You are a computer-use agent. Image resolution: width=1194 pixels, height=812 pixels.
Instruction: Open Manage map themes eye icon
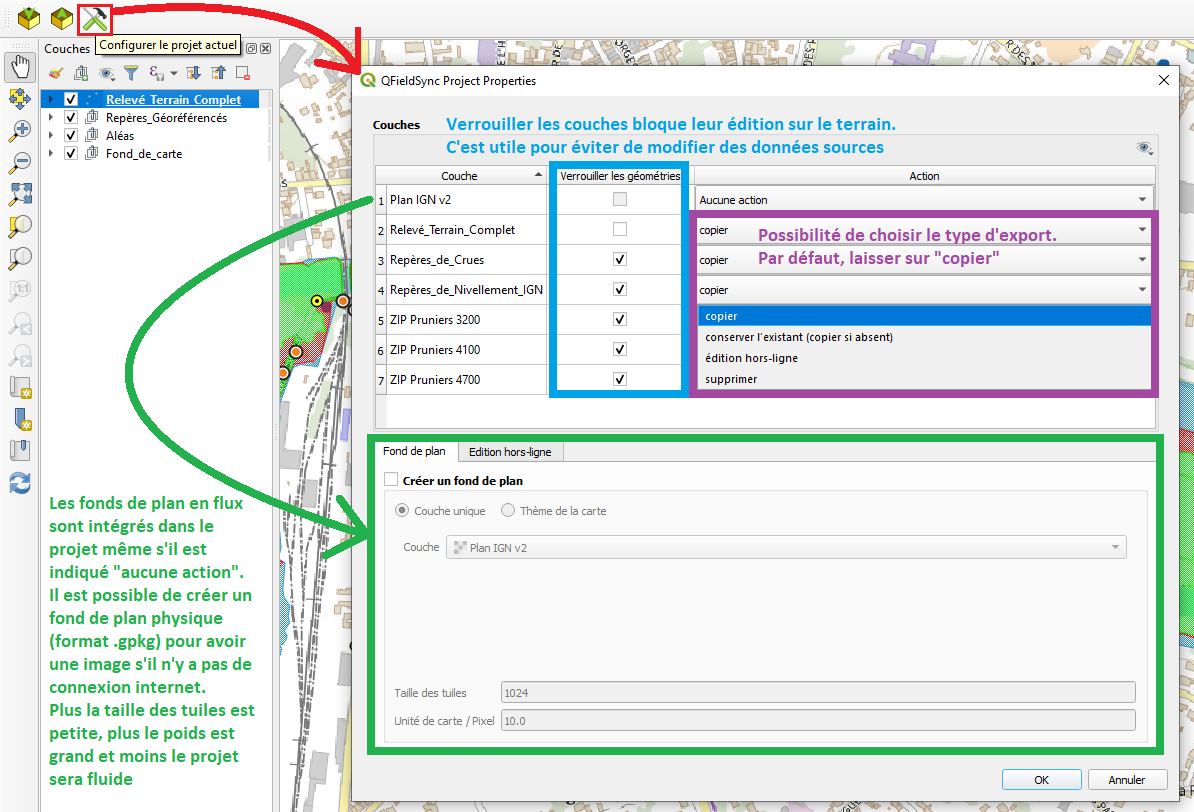[x=107, y=73]
